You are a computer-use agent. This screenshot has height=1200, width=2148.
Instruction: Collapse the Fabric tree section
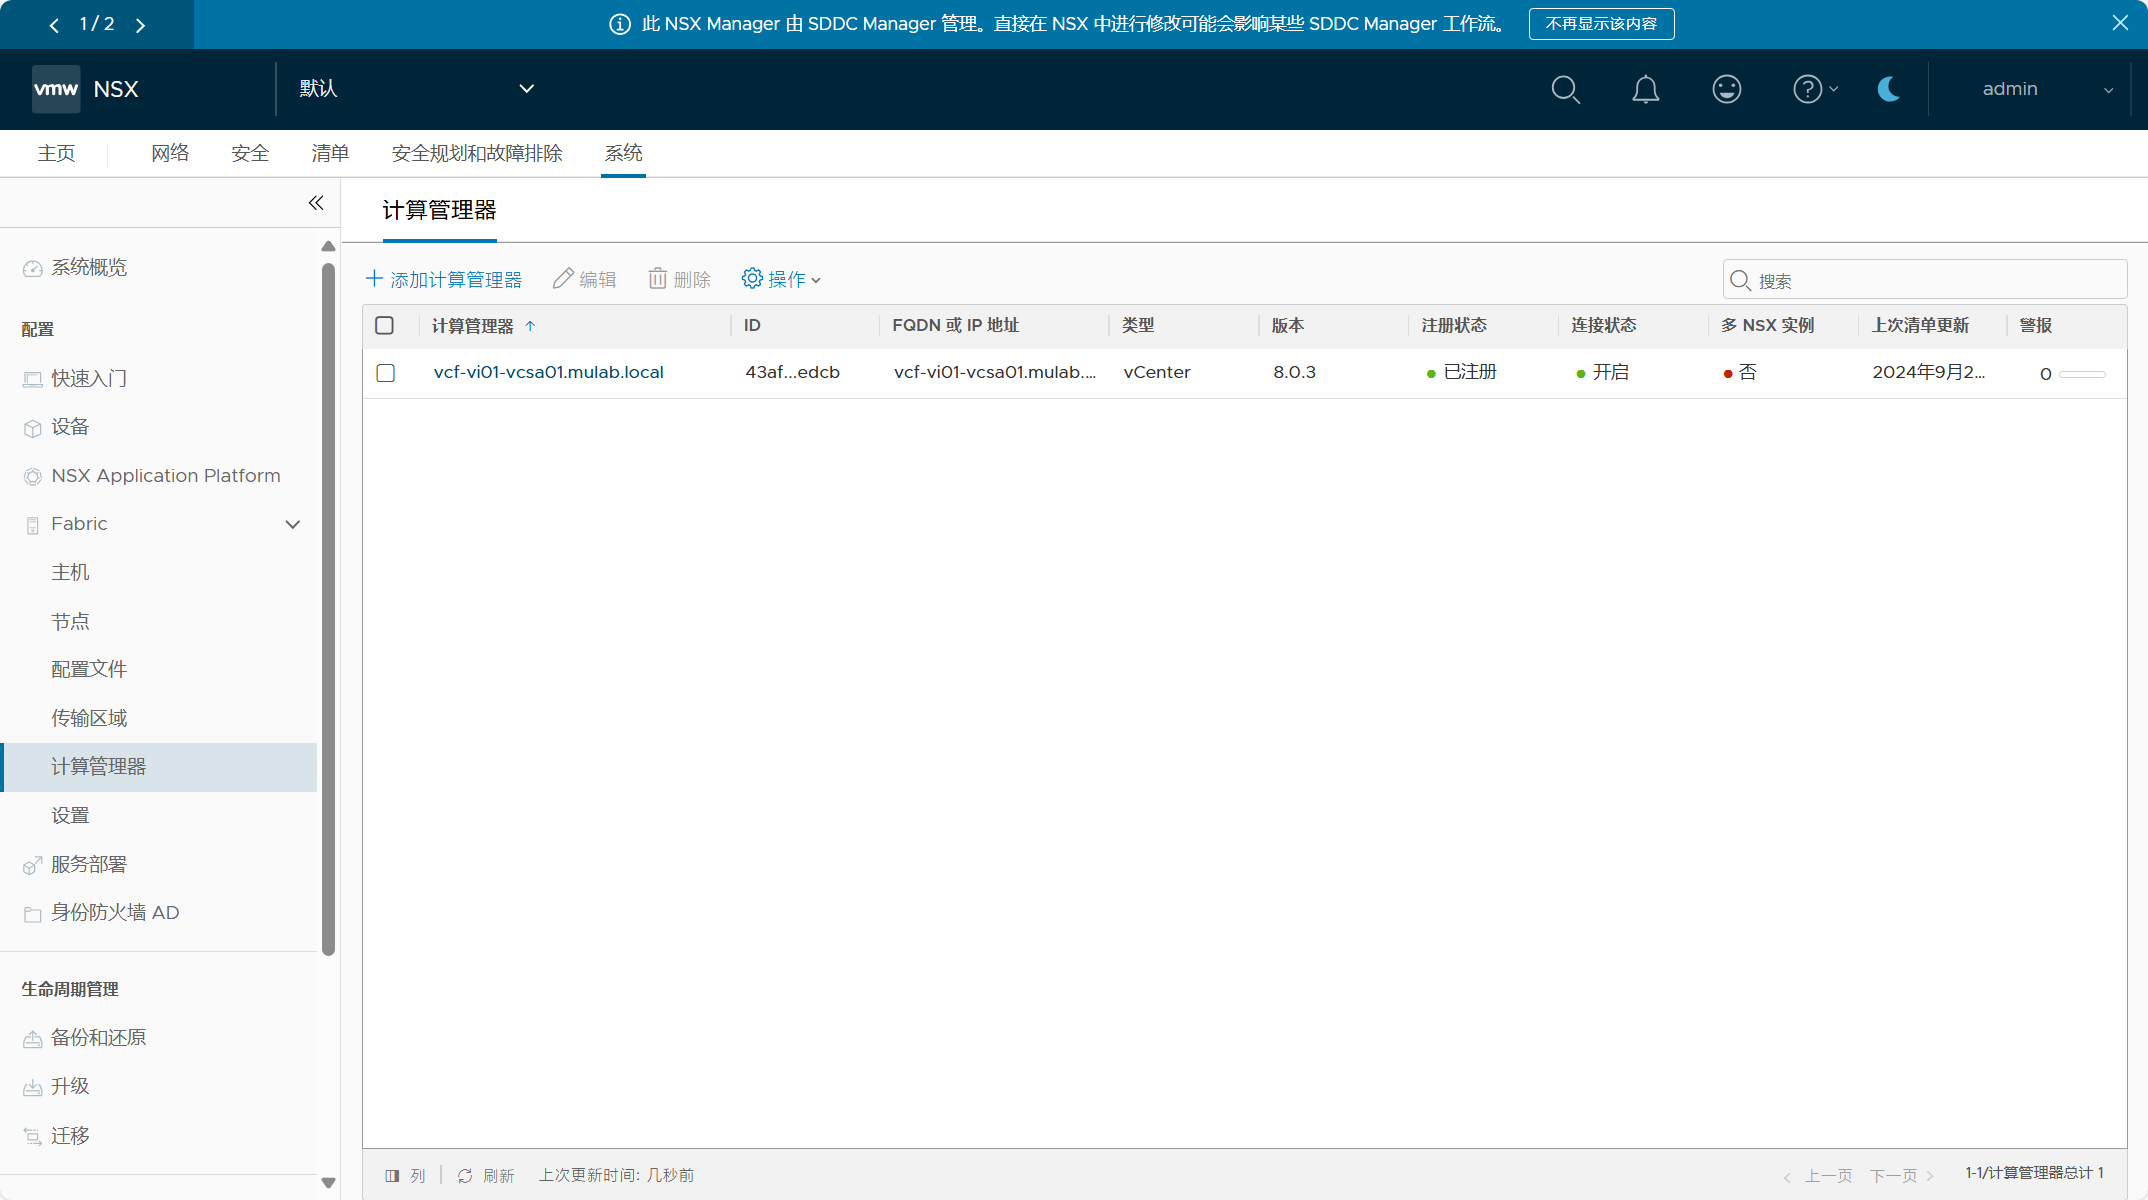coord(293,524)
